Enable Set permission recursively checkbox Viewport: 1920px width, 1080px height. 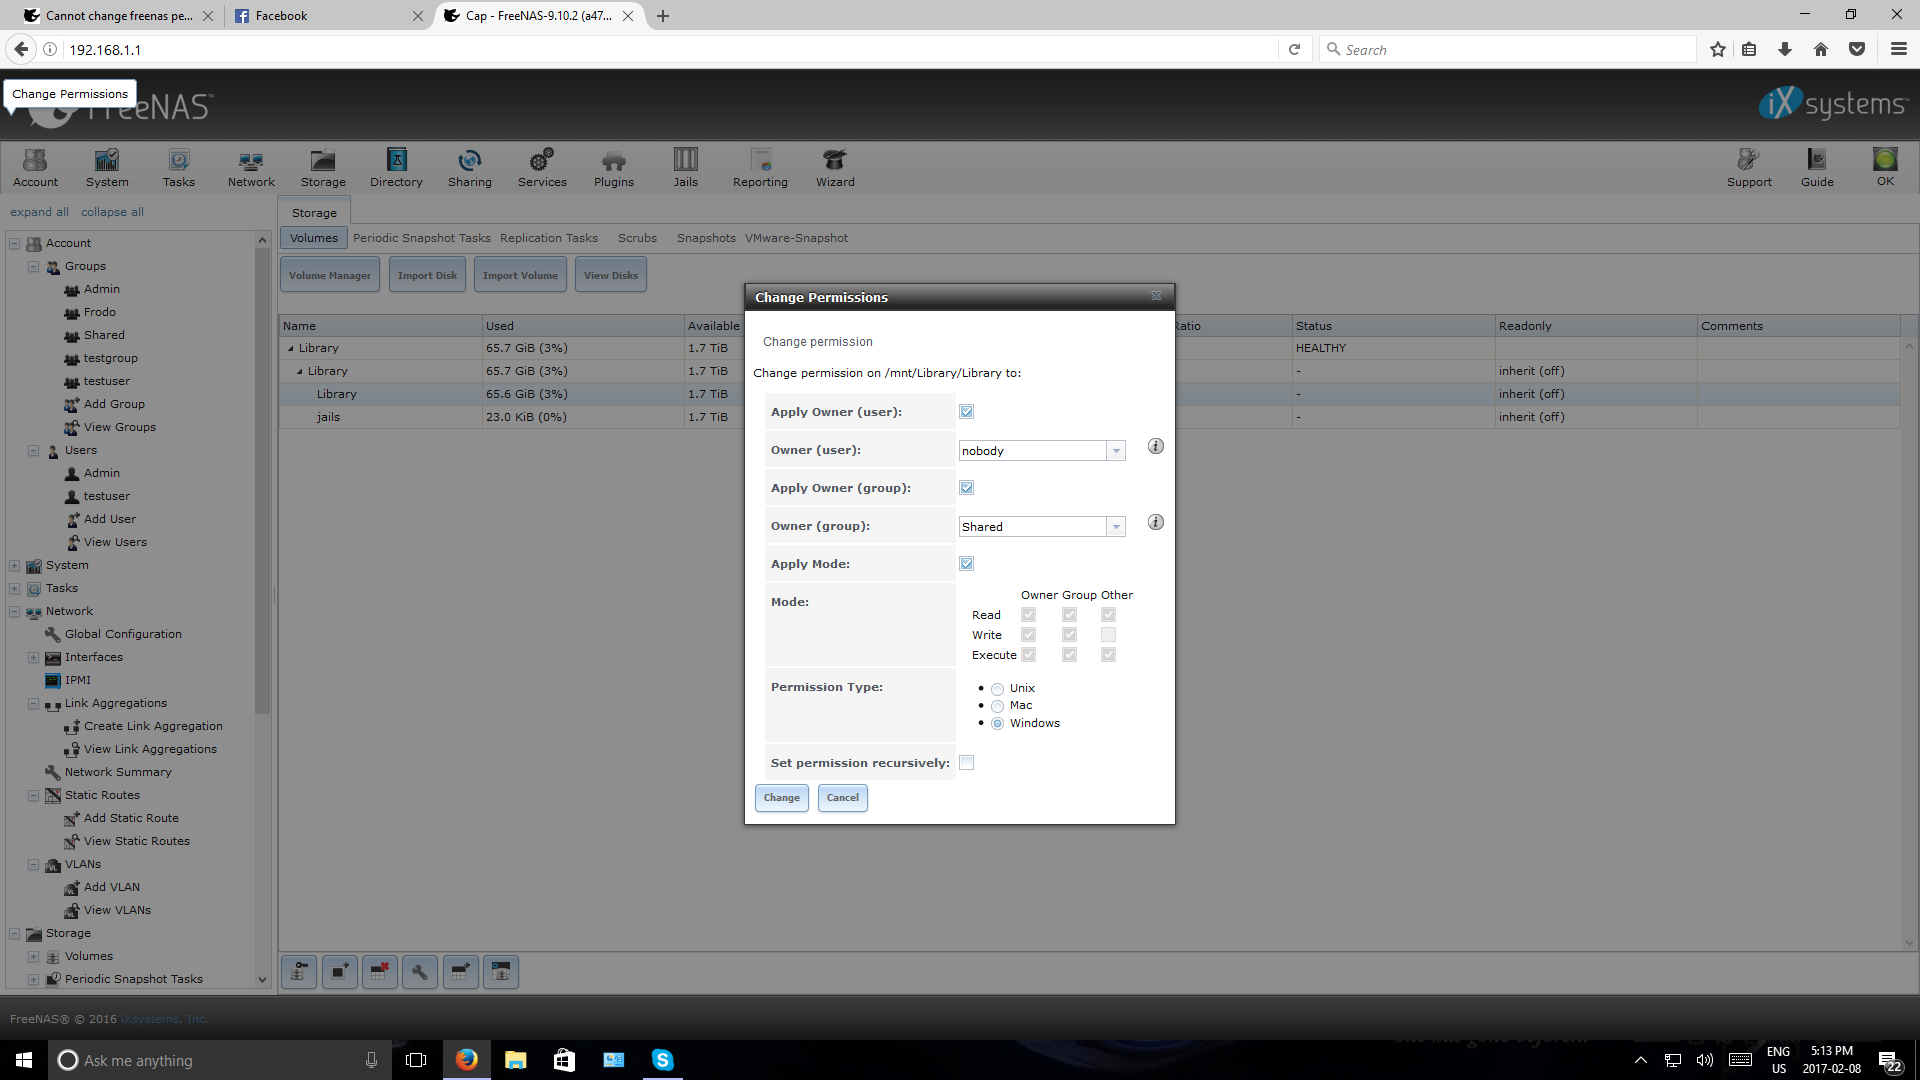[967, 762]
